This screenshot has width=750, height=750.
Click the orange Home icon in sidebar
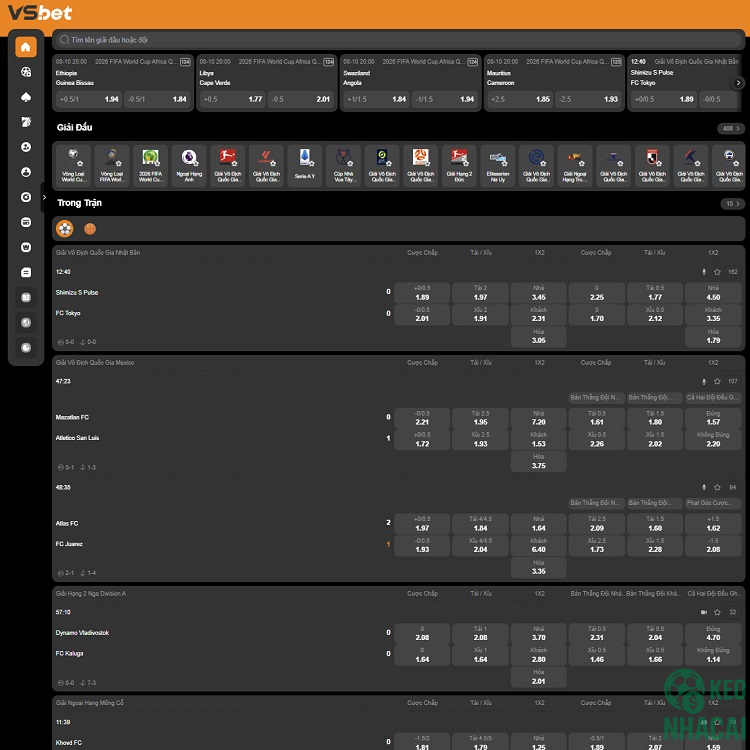26,47
